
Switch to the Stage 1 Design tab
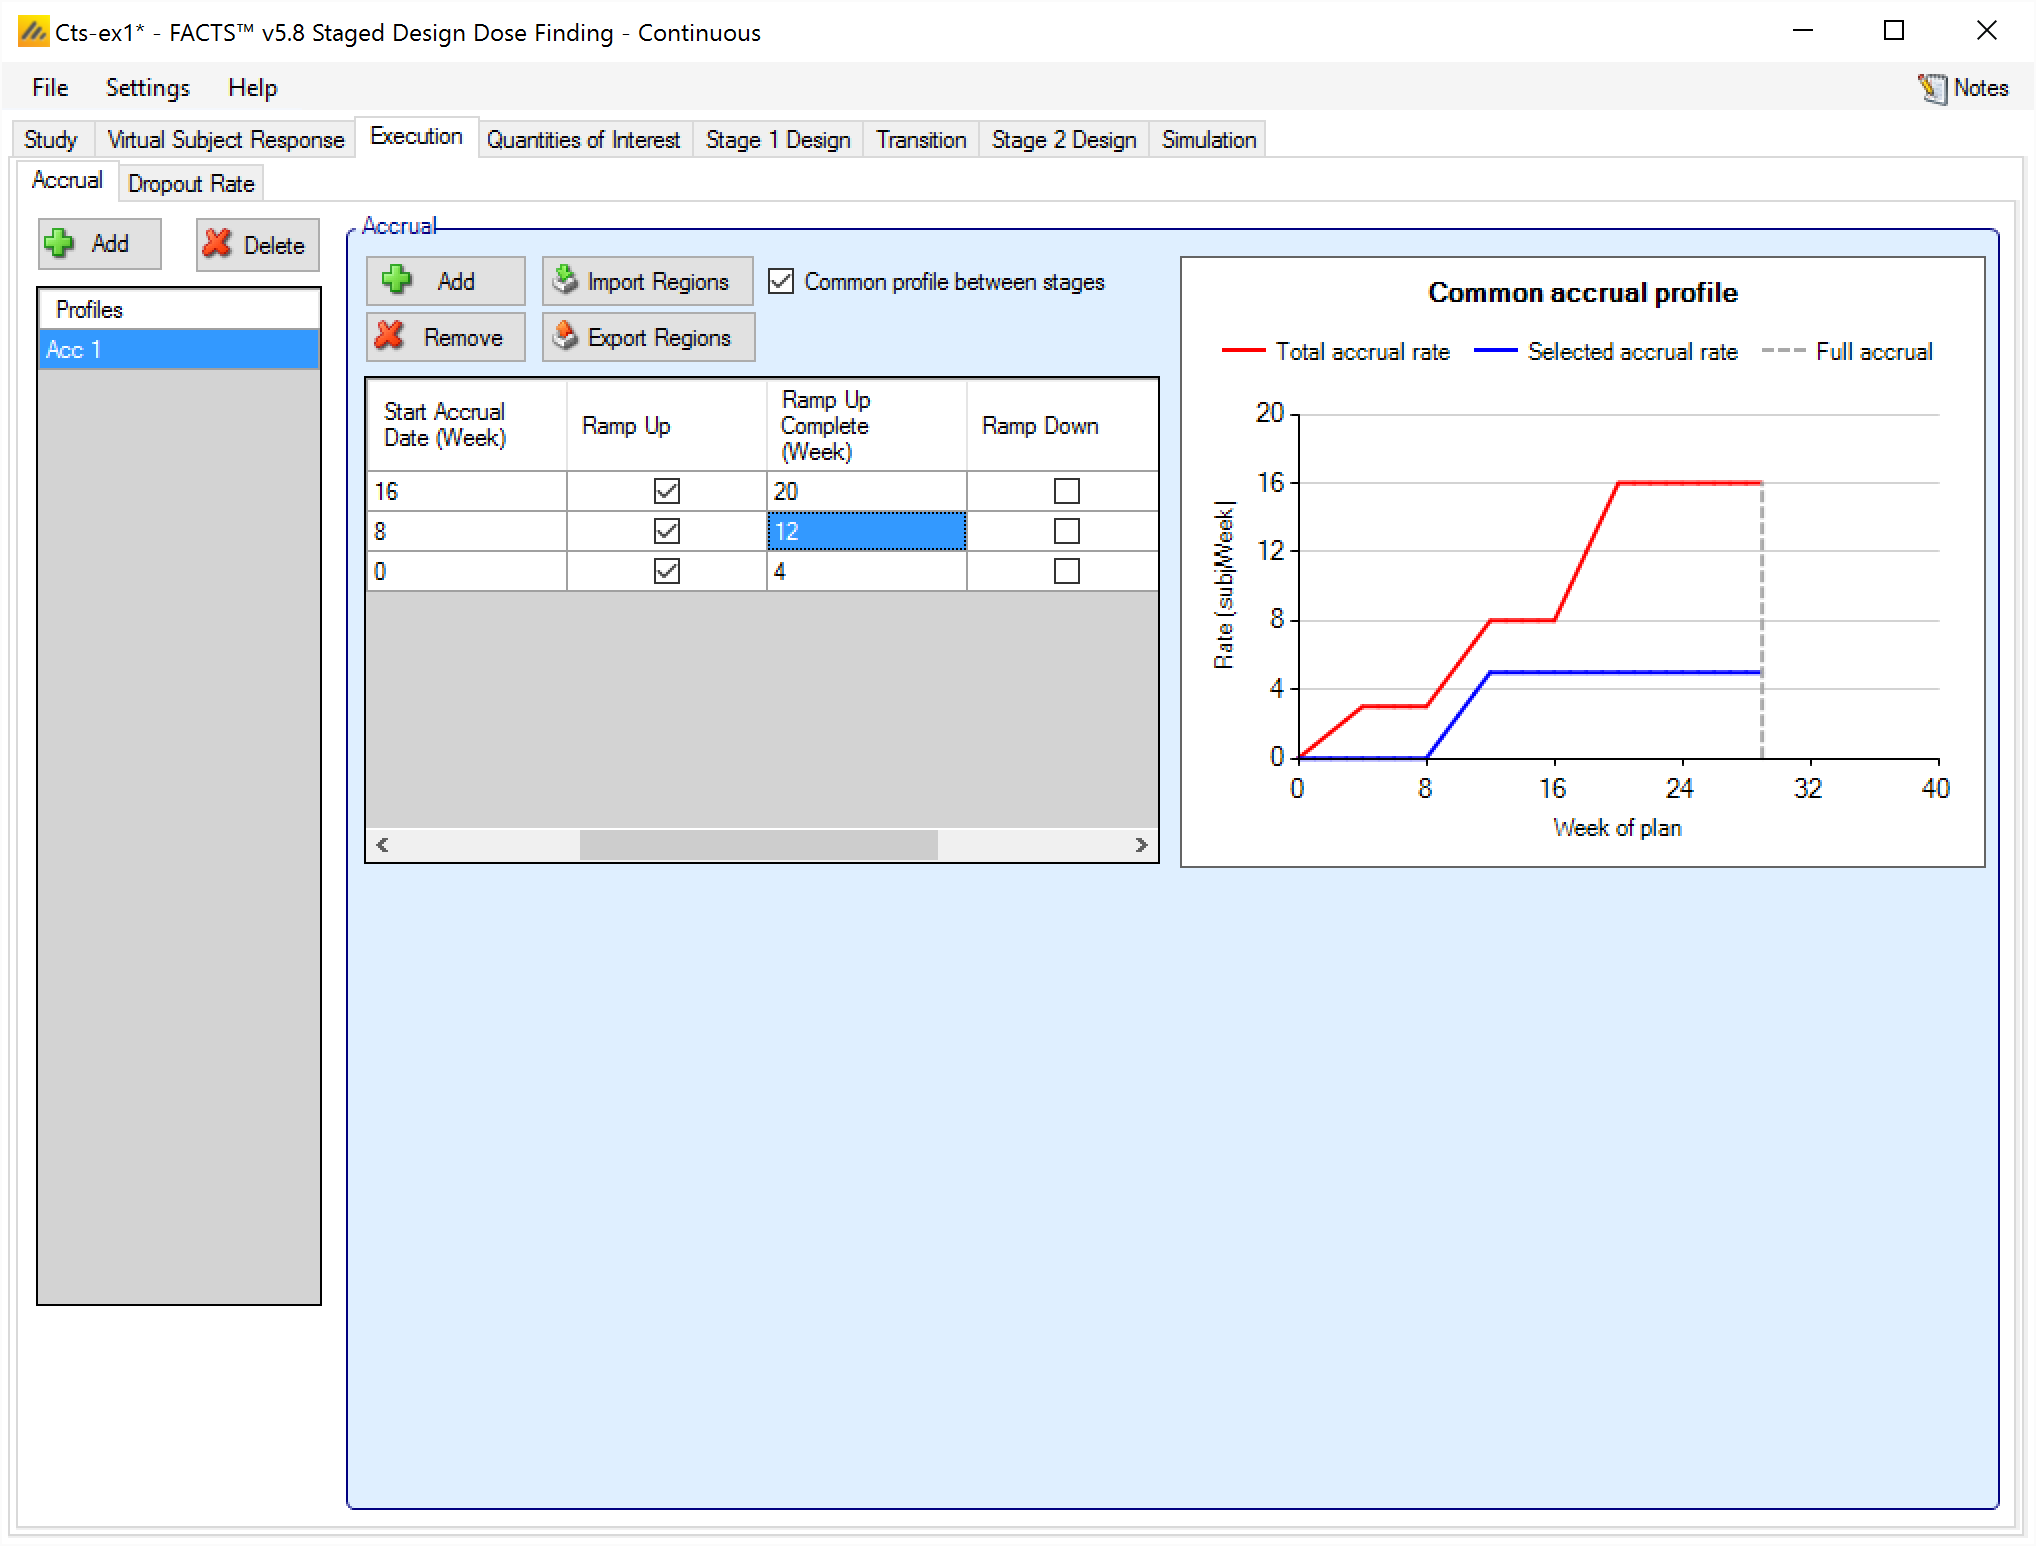[777, 140]
